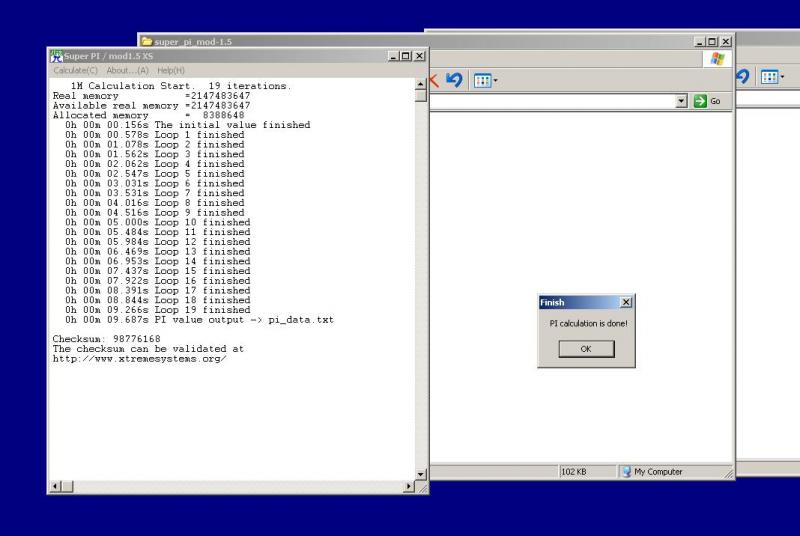Click Super PI horizontal scrollbar left arrow
The width and height of the screenshot is (800, 536).
[x=56, y=487]
